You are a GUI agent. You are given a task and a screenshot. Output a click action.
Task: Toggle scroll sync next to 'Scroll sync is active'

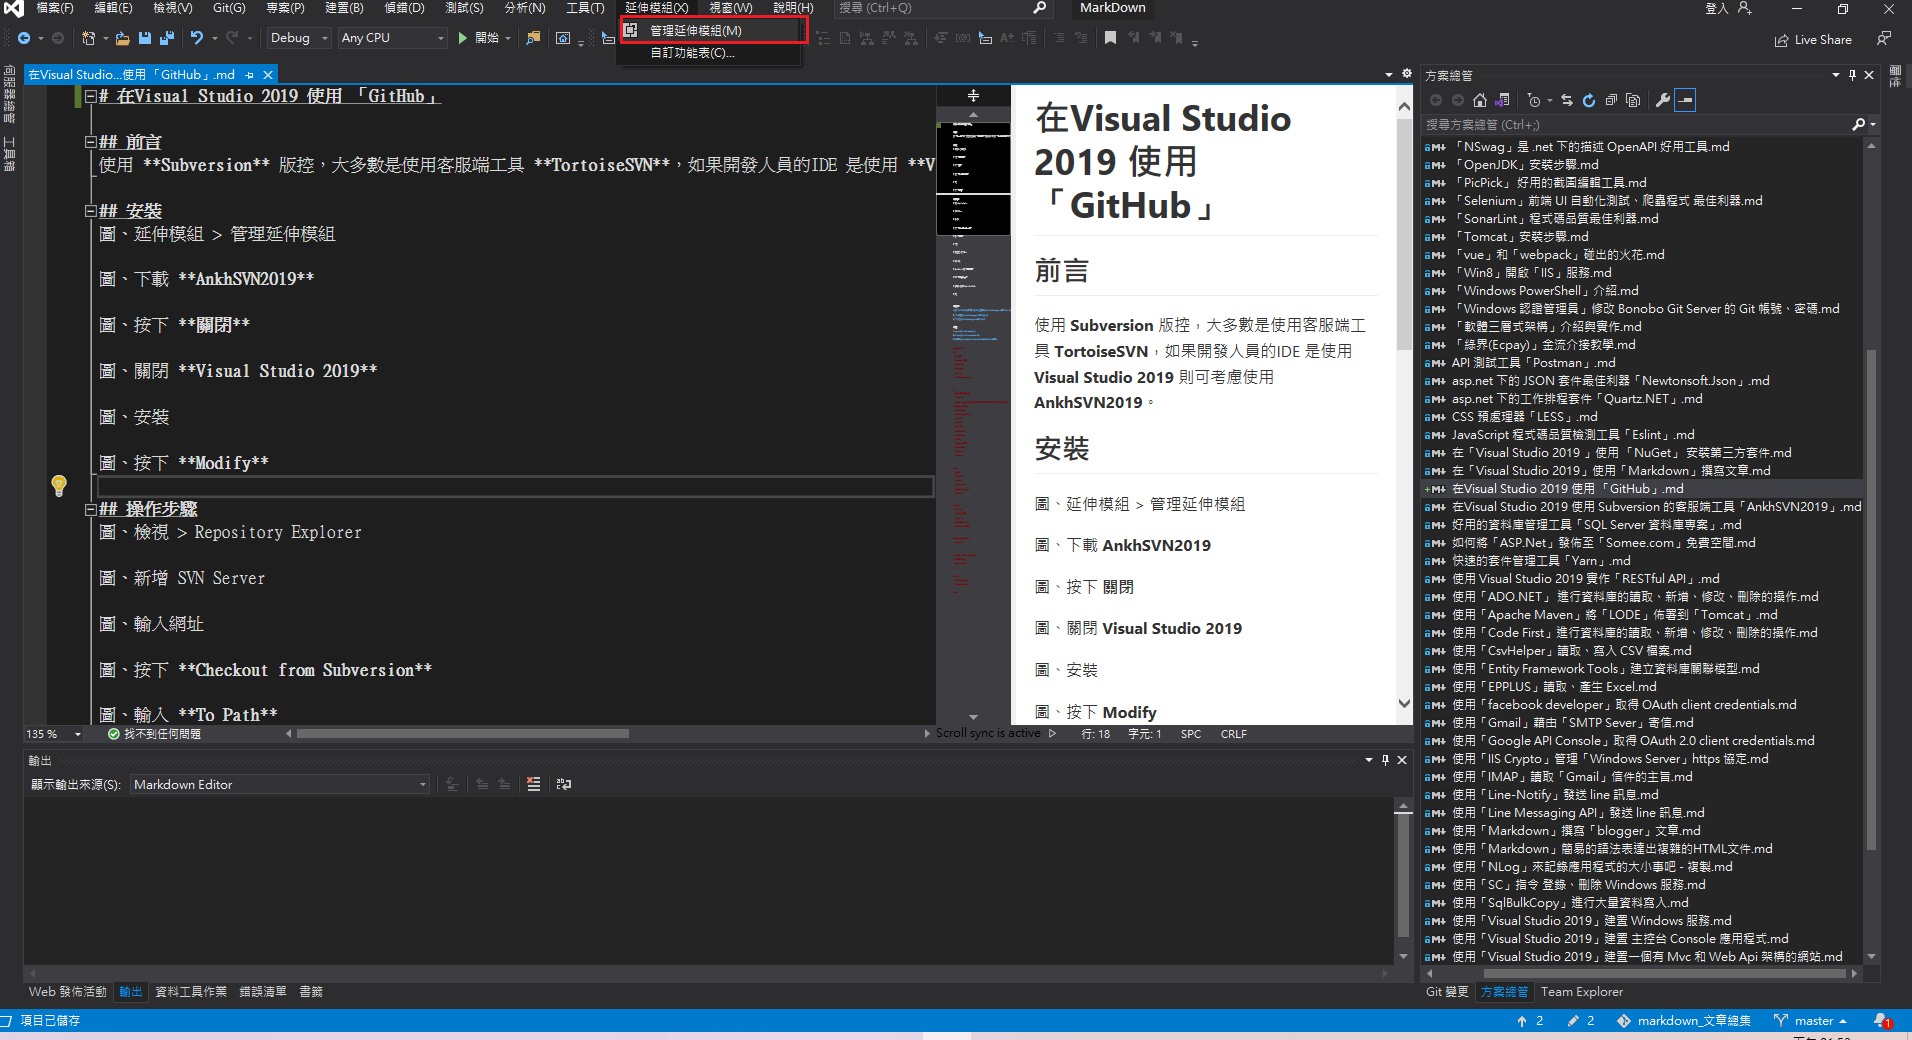[x=1052, y=733]
